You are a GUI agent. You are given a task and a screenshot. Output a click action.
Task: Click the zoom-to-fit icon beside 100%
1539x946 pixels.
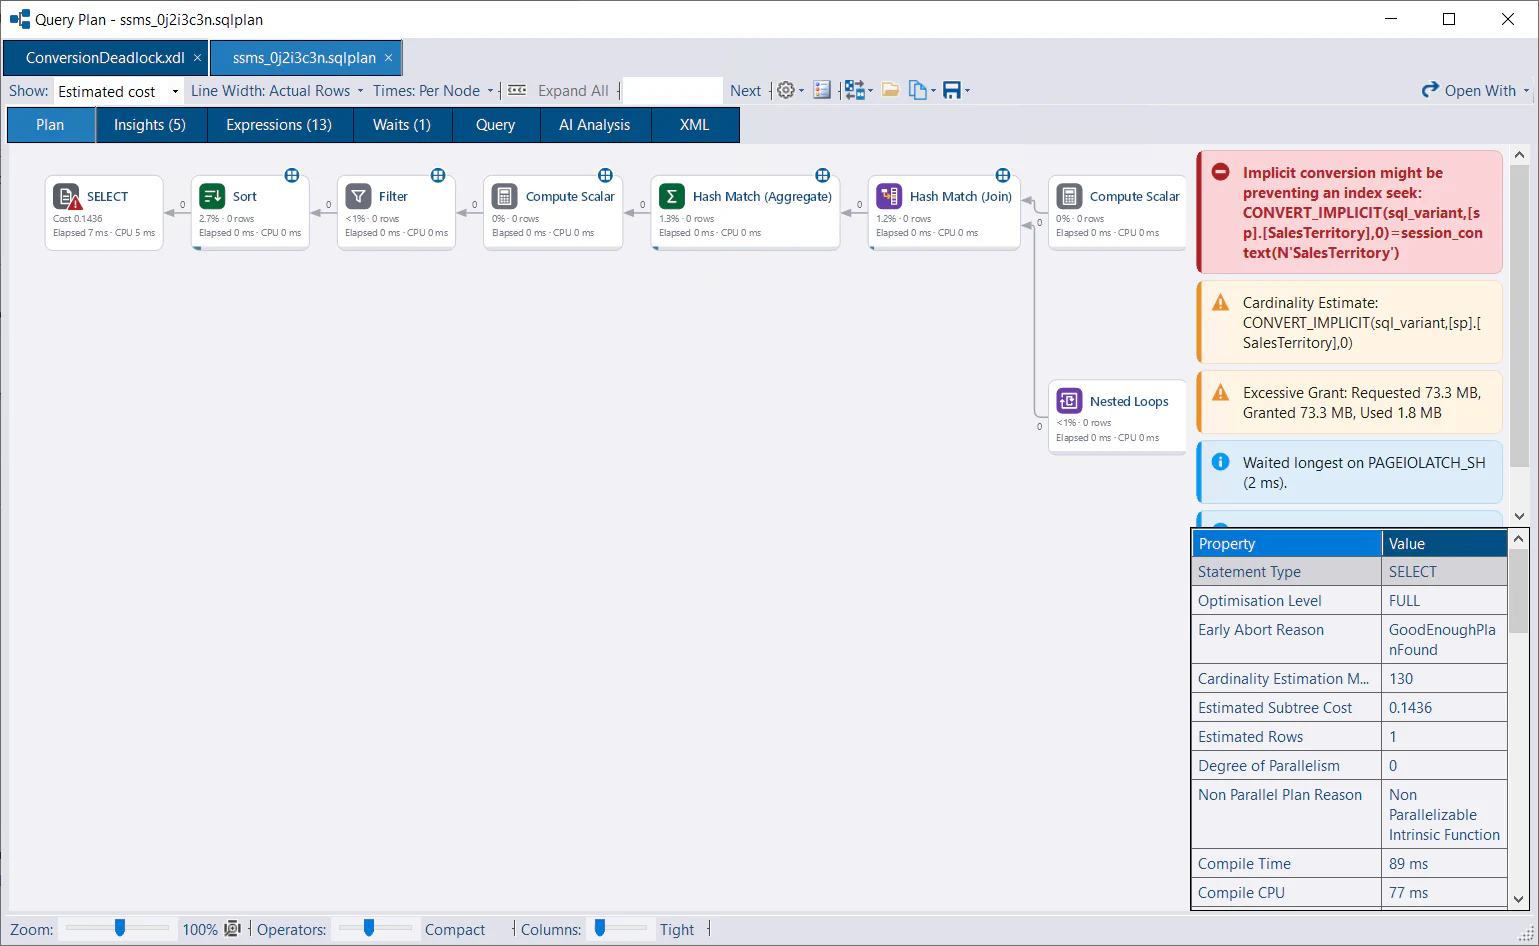click(x=233, y=928)
